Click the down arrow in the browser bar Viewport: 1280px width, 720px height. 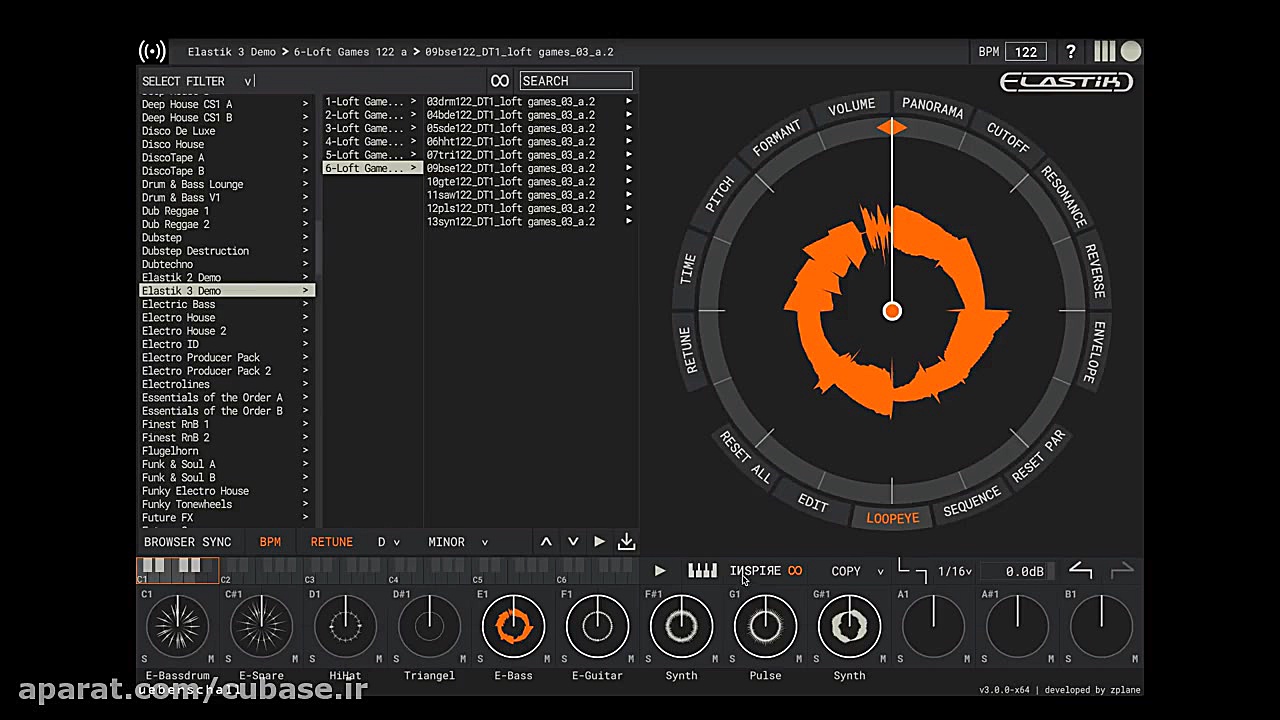573,542
